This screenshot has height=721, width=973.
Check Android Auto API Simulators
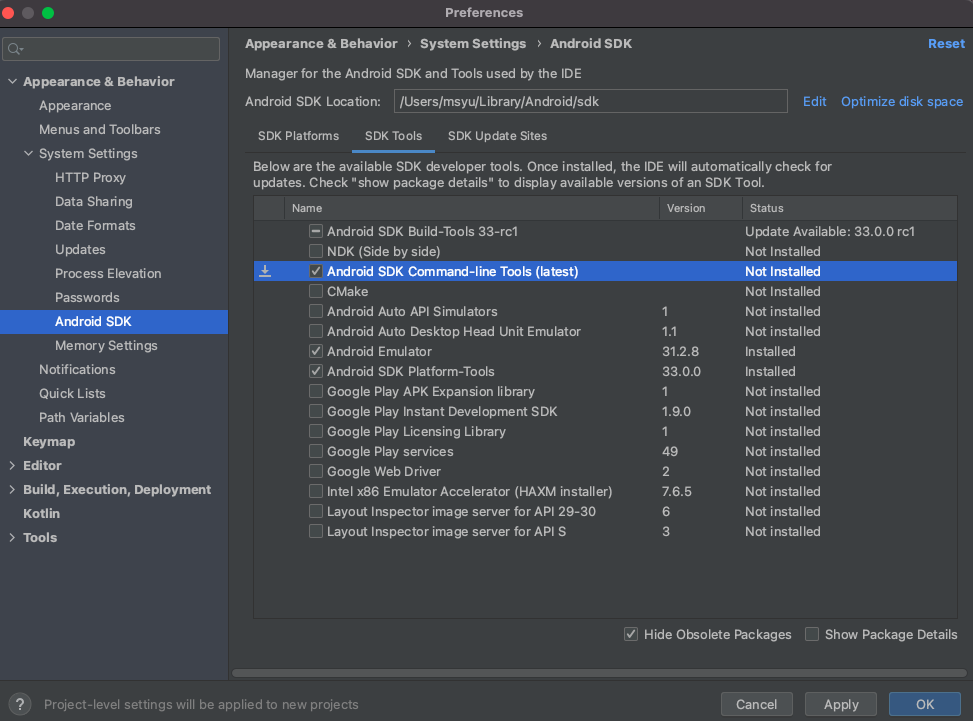(x=316, y=311)
